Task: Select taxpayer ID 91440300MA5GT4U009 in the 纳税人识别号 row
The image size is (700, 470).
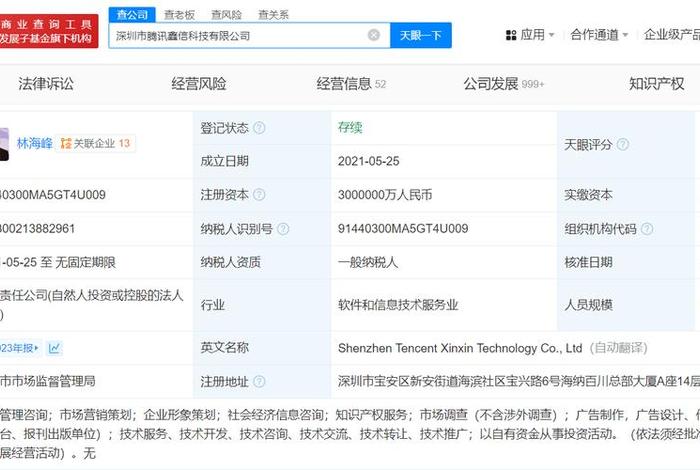Action: 403,229
